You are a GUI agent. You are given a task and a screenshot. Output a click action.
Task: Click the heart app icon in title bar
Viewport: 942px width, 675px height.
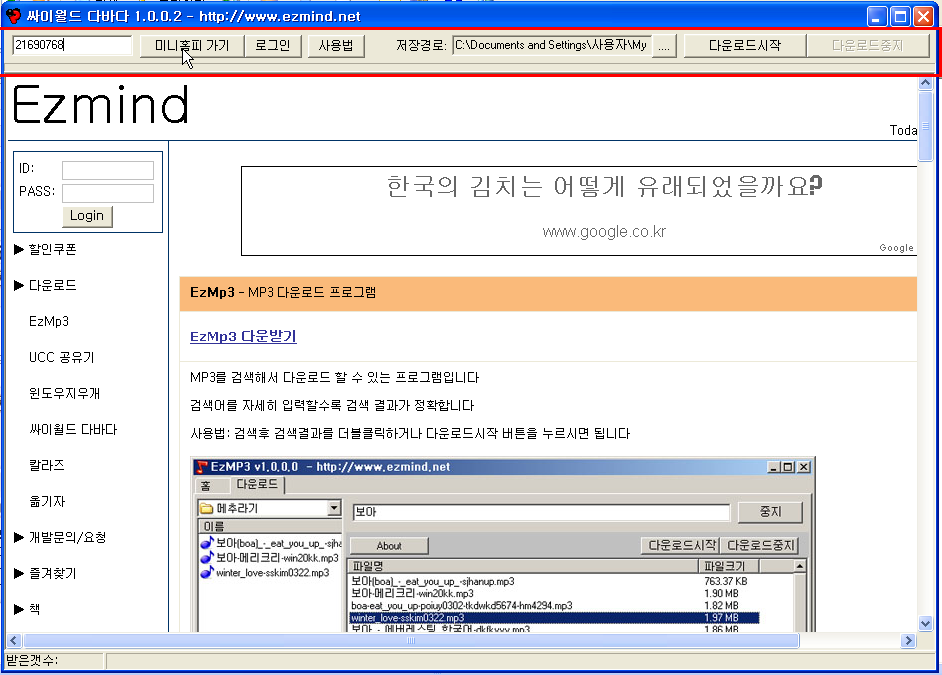[14, 16]
